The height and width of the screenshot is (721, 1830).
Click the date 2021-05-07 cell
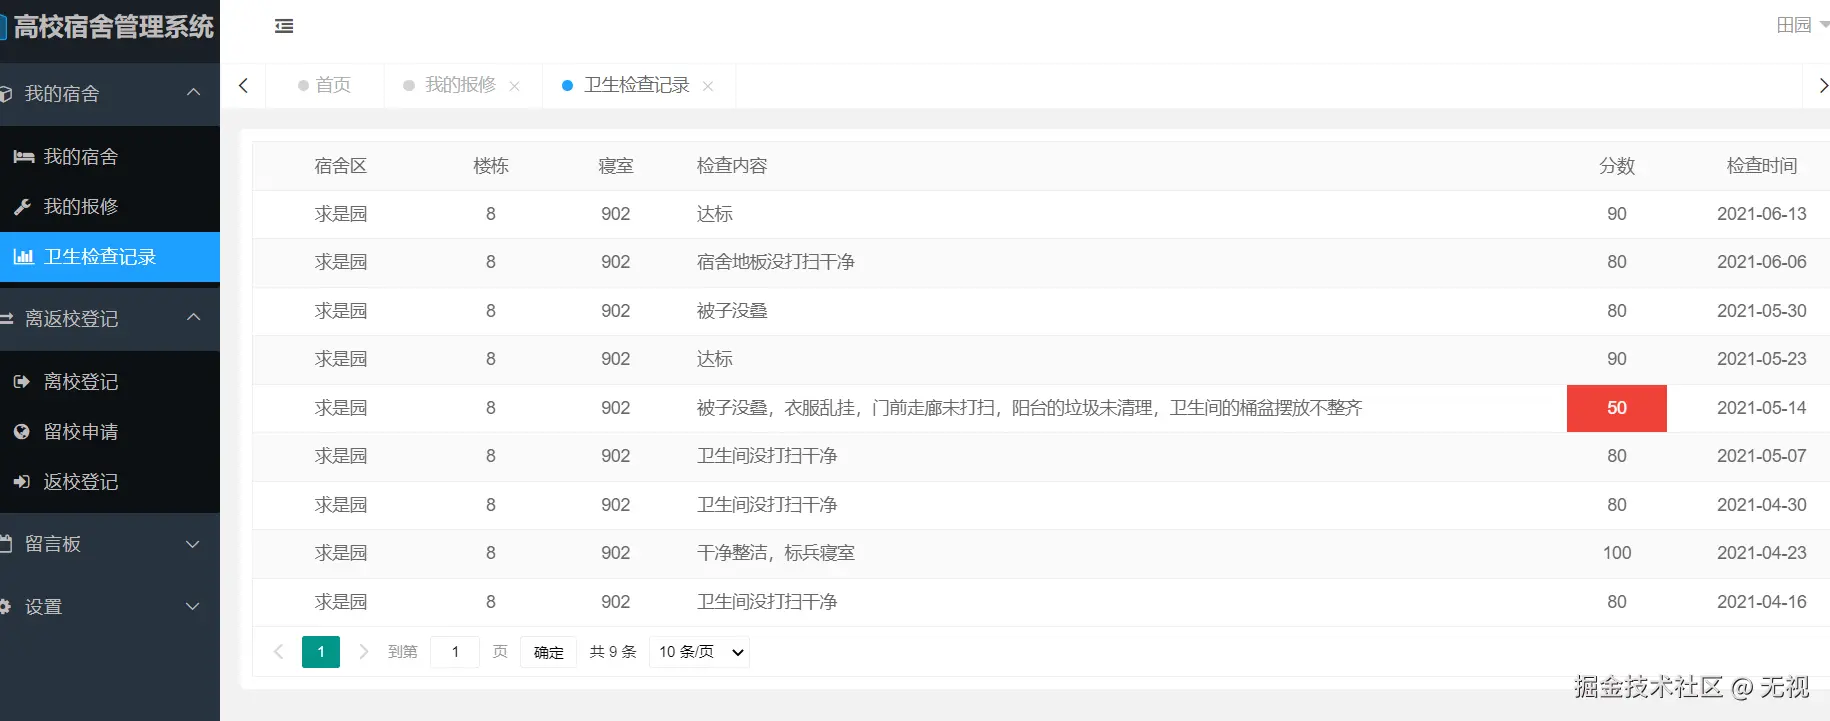(x=1762, y=456)
